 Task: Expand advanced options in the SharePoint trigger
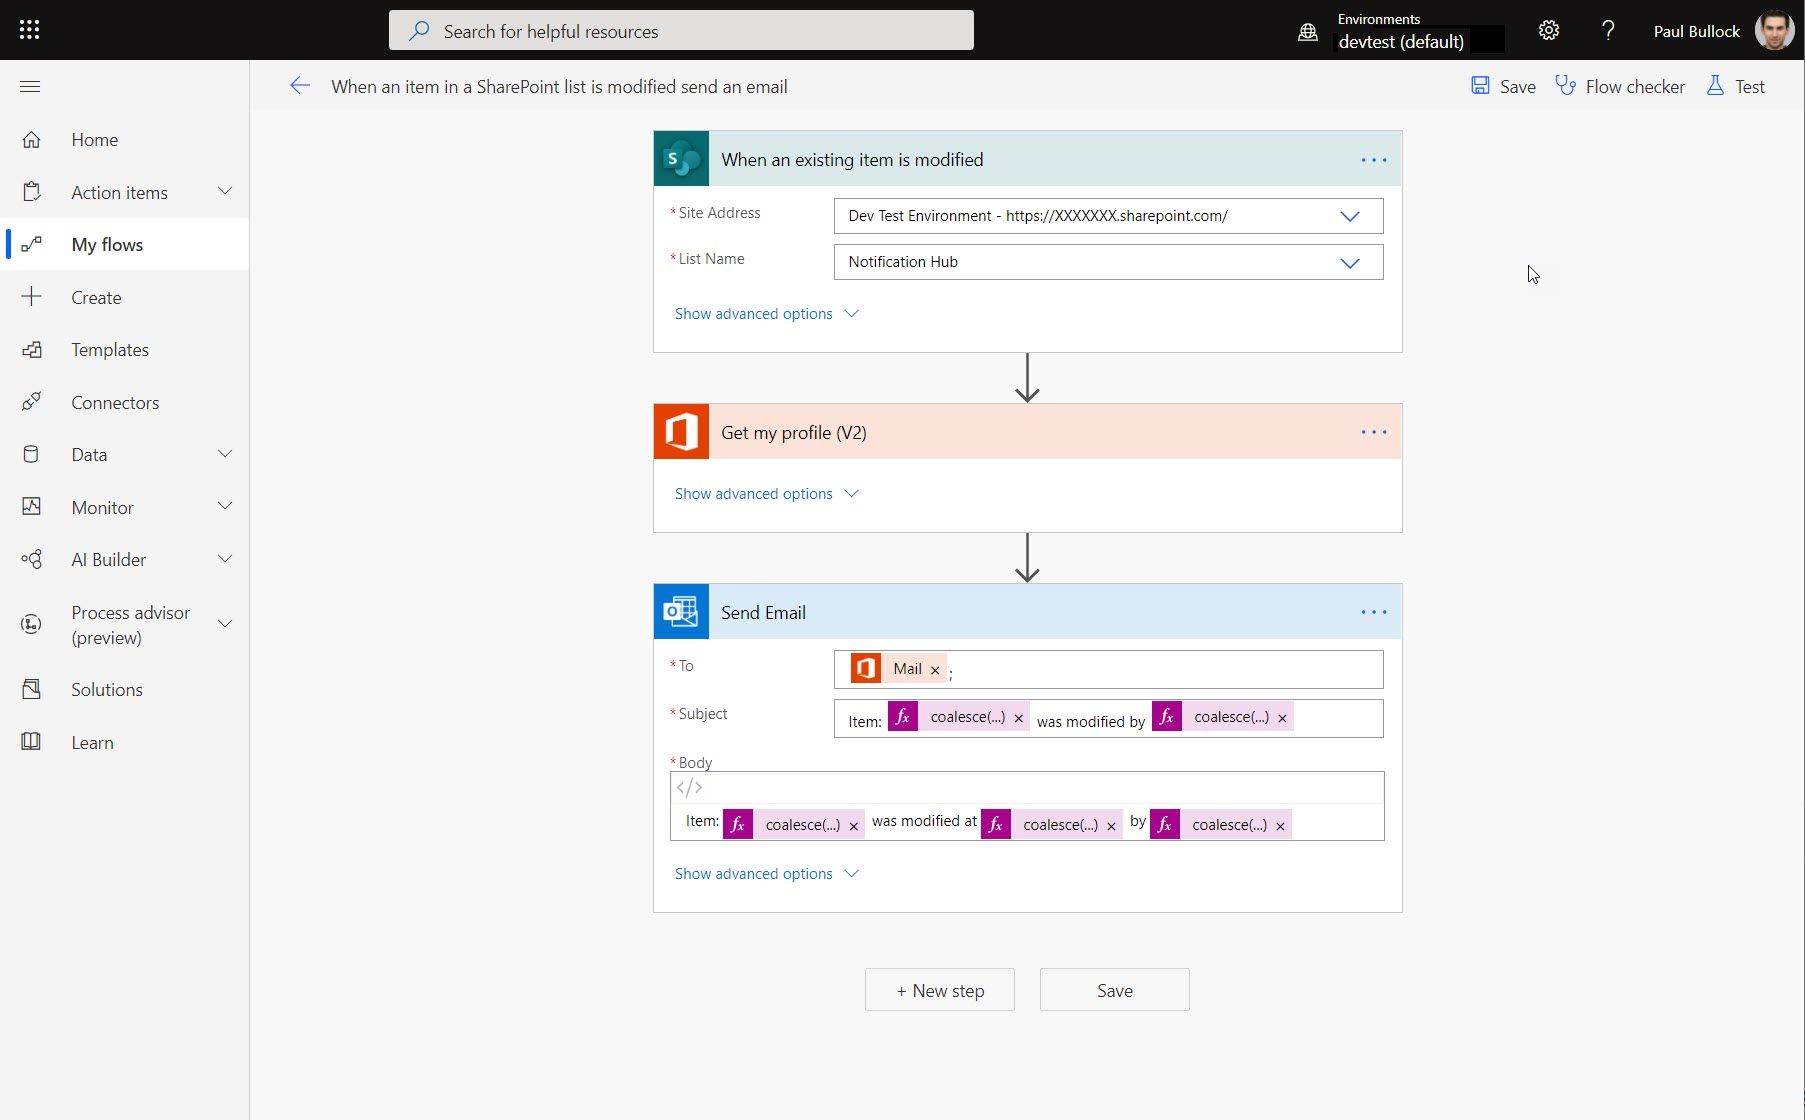pos(766,314)
